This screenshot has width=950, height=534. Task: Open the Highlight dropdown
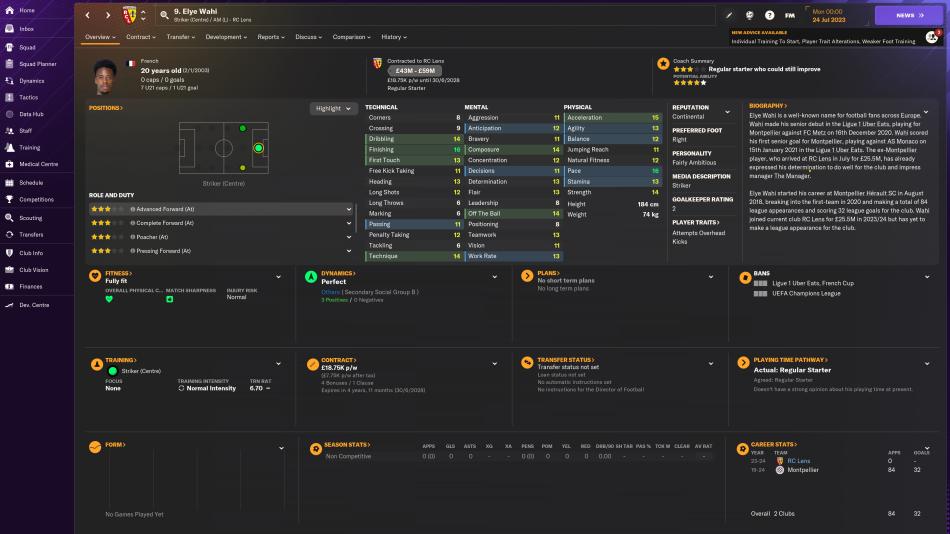(333, 108)
